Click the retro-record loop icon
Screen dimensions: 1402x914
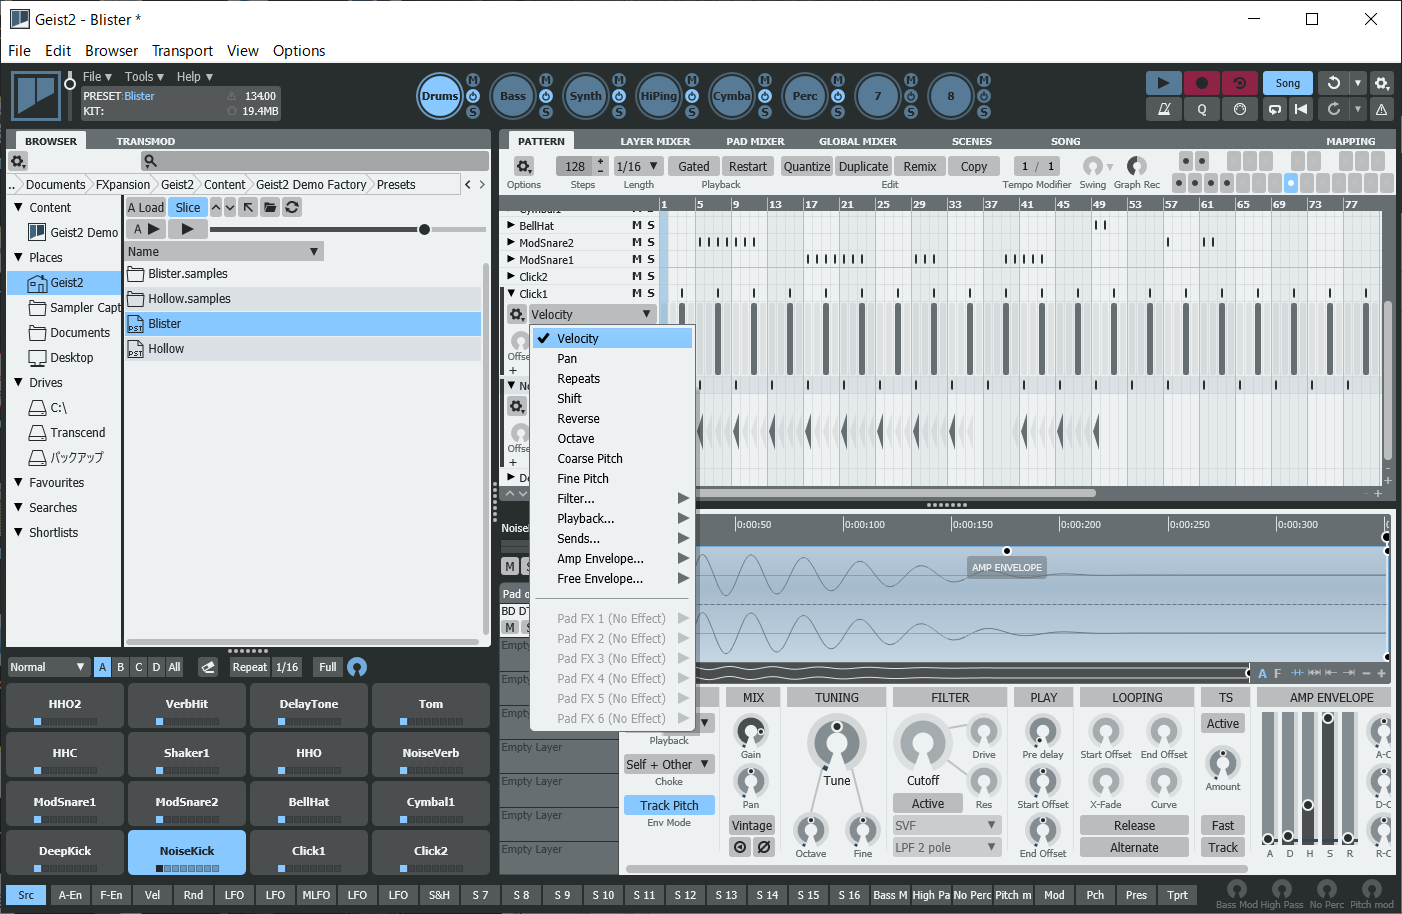[1239, 83]
